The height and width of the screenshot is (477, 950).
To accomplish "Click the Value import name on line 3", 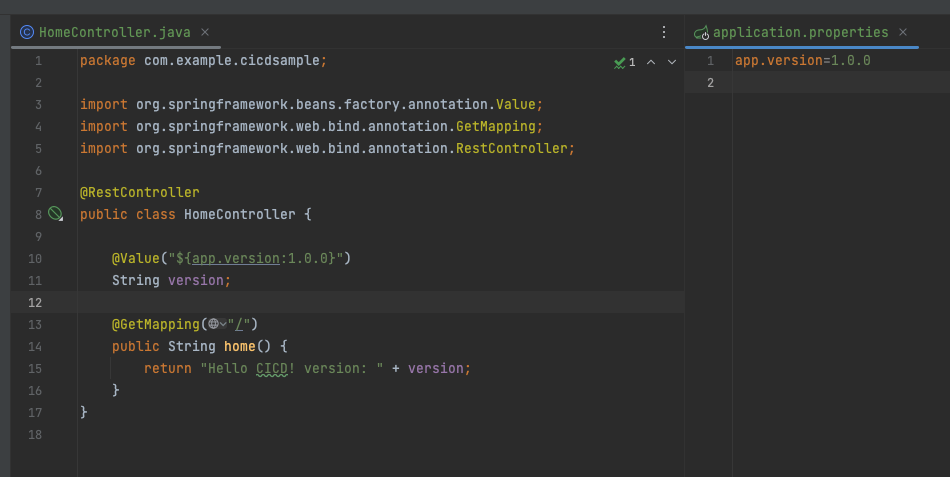I will (x=516, y=104).
